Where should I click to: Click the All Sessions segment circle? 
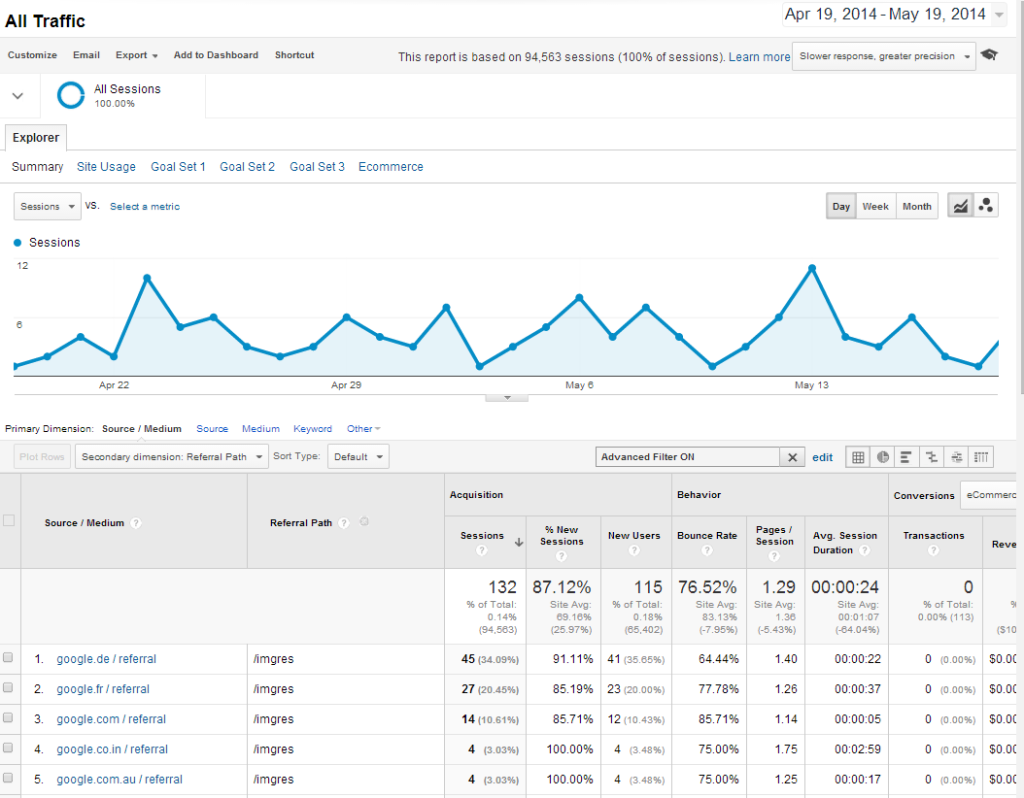[x=71, y=95]
